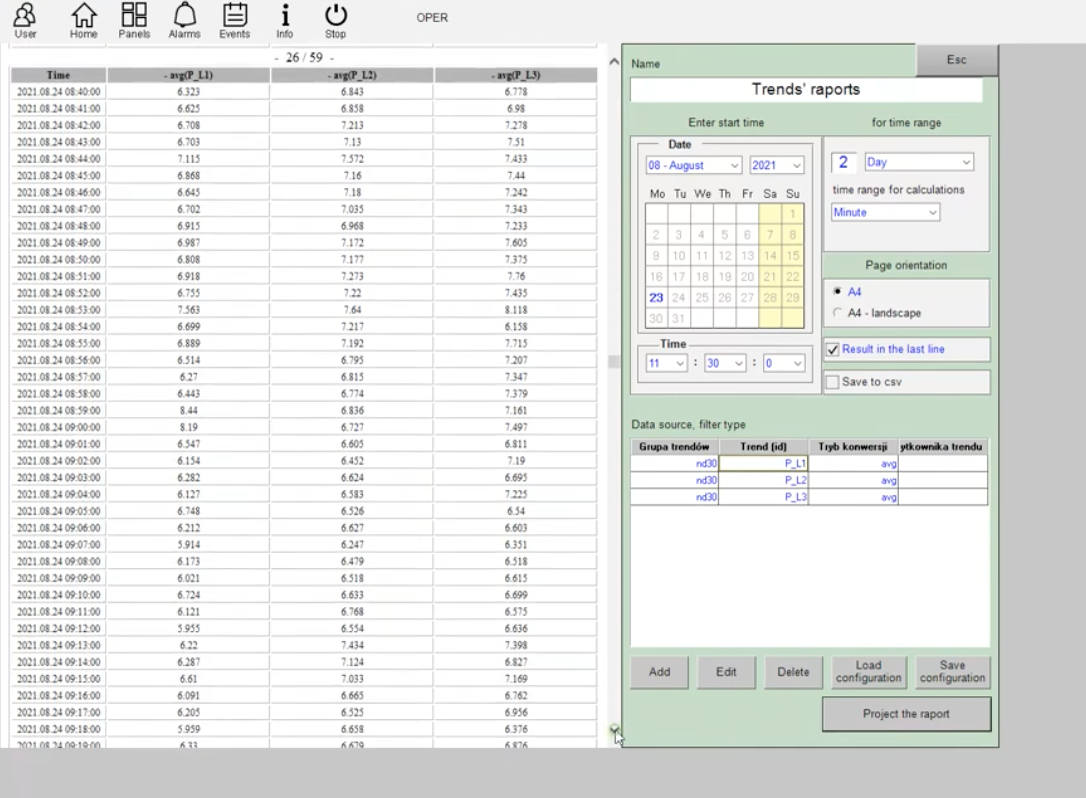Screen dimensions: 1086x798
Task: Click the 2021.08.24 09:00:00 time cell
Action: [x=58, y=427]
